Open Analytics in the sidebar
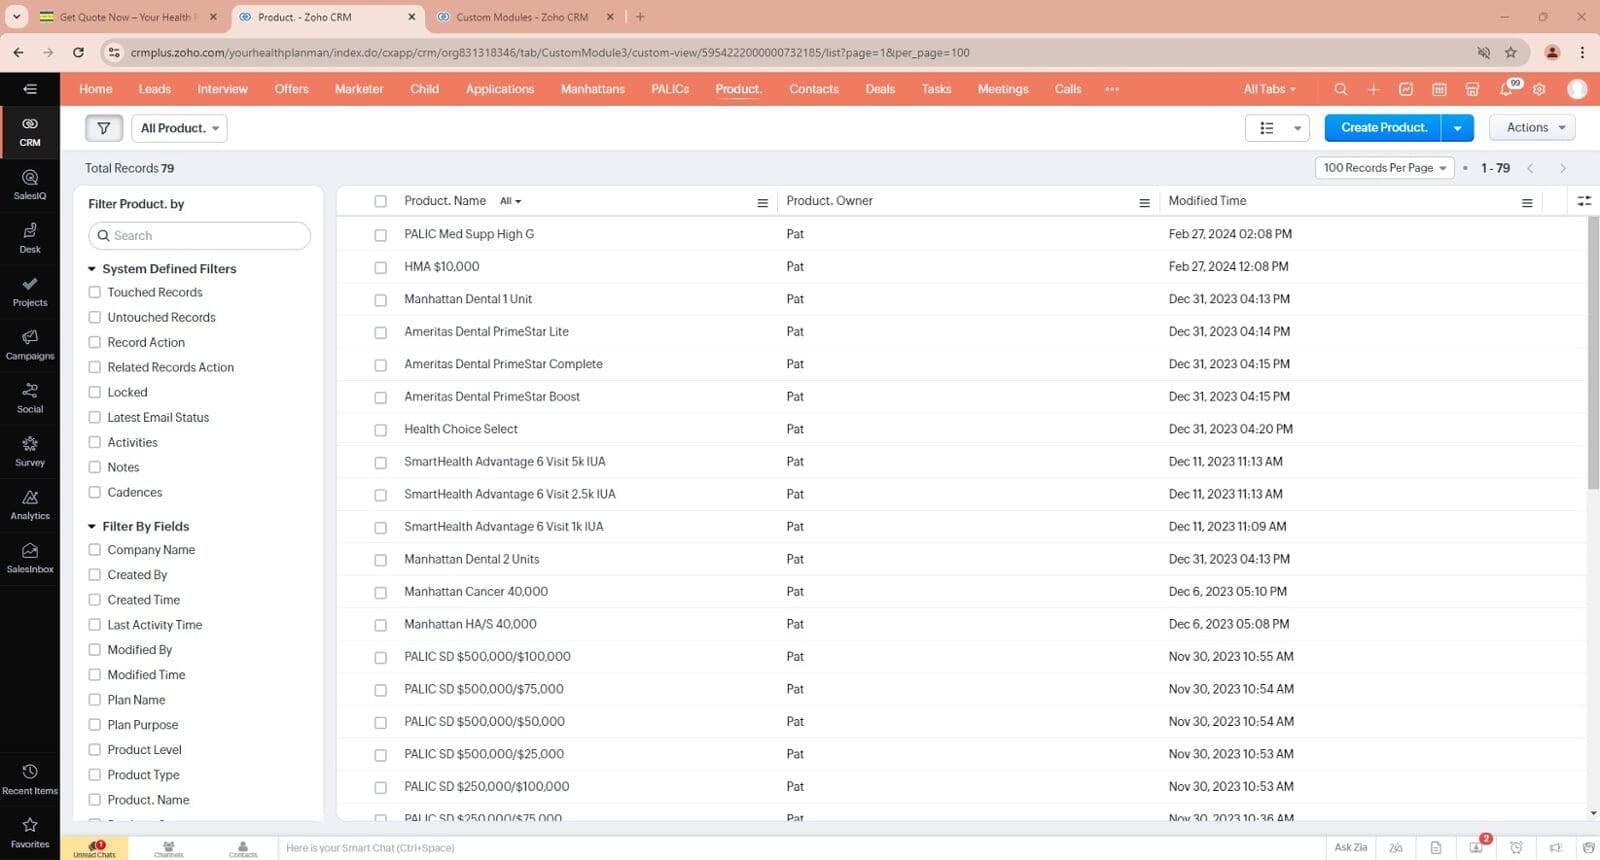This screenshot has width=1600, height=860. pyautogui.click(x=30, y=505)
